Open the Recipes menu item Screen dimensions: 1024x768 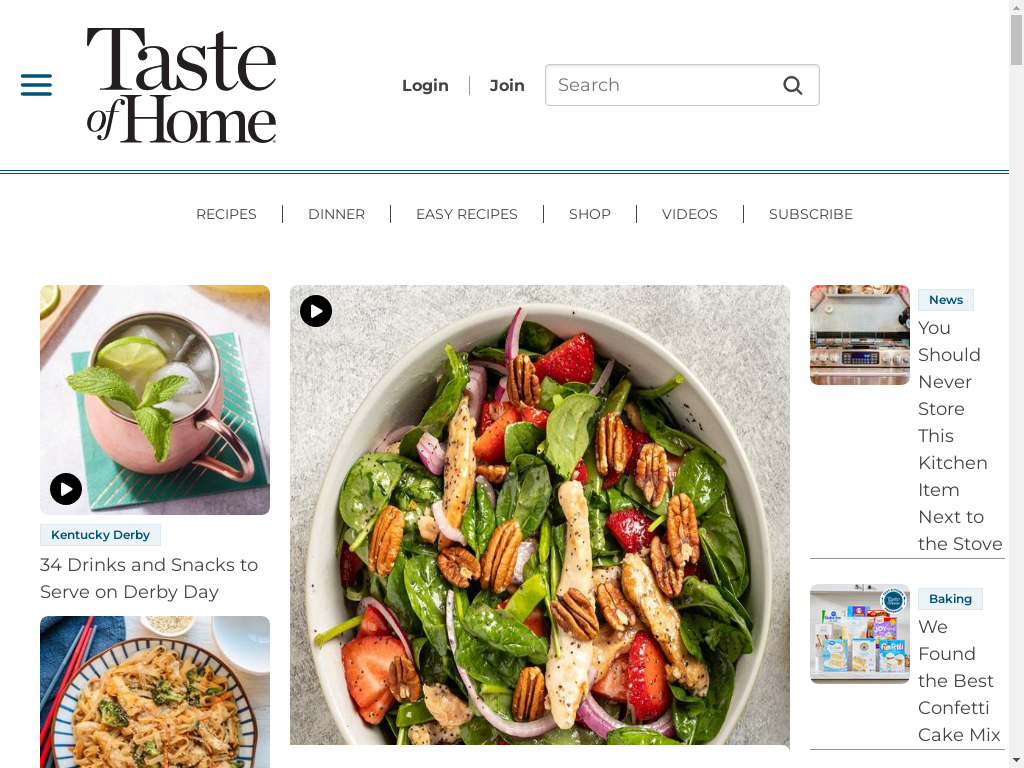pos(226,214)
